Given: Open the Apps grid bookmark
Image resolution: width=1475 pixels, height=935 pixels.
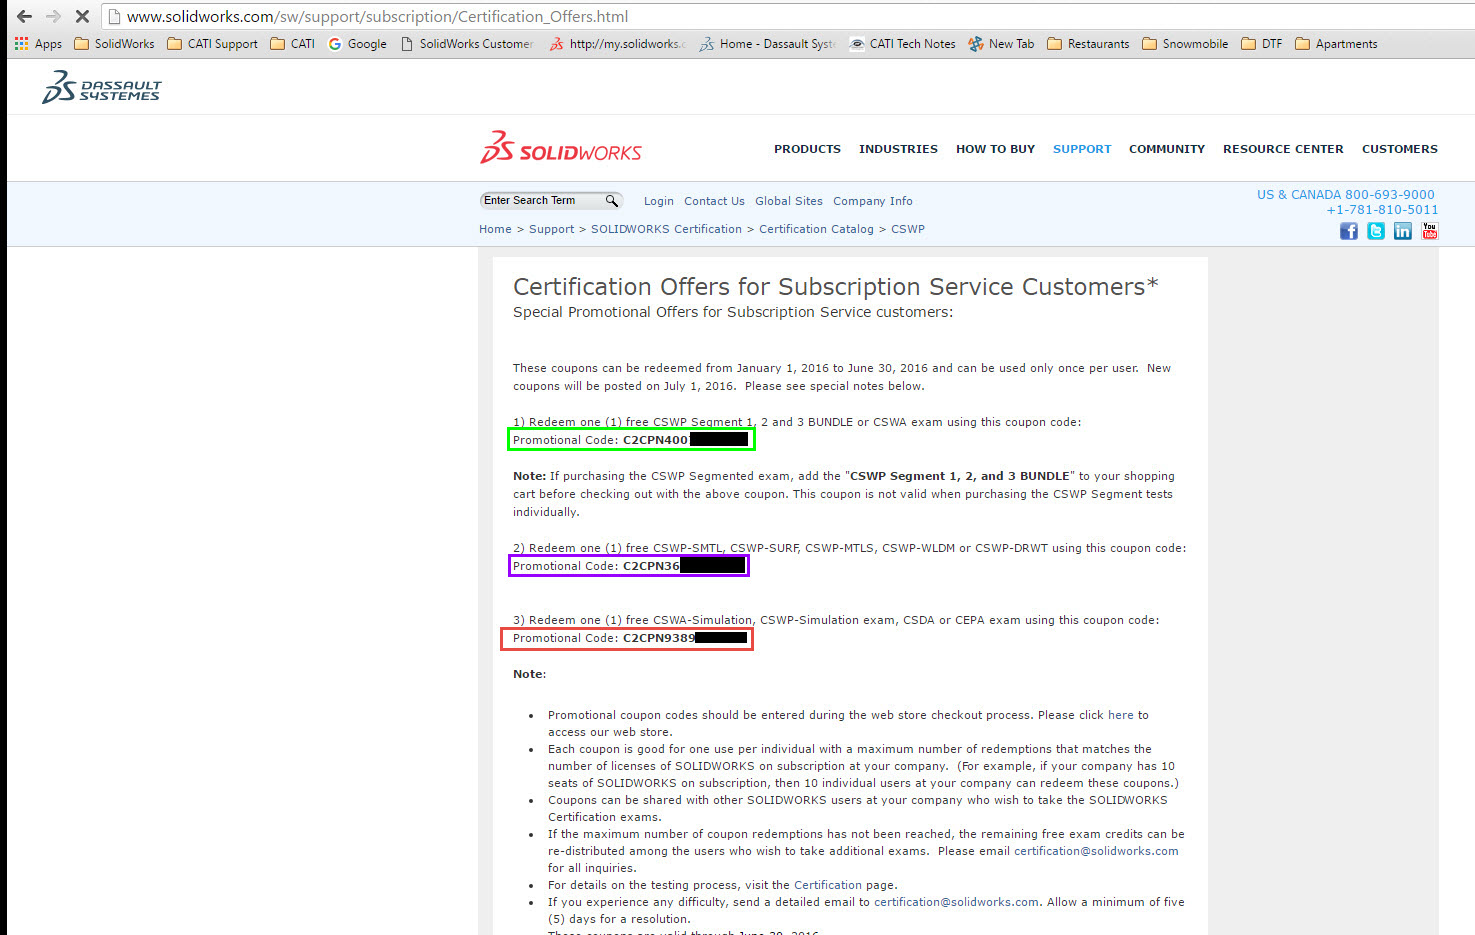Looking at the screenshot, I should (38, 44).
